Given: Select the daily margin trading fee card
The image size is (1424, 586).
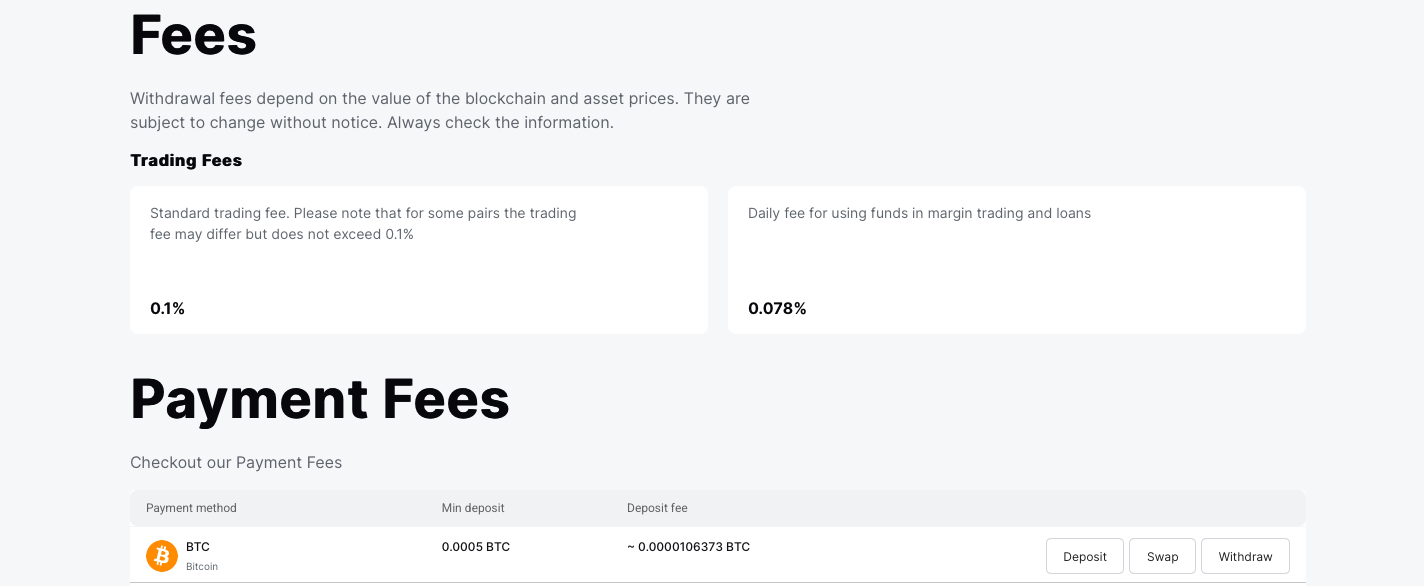Looking at the screenshot, I should [1017, 260].
